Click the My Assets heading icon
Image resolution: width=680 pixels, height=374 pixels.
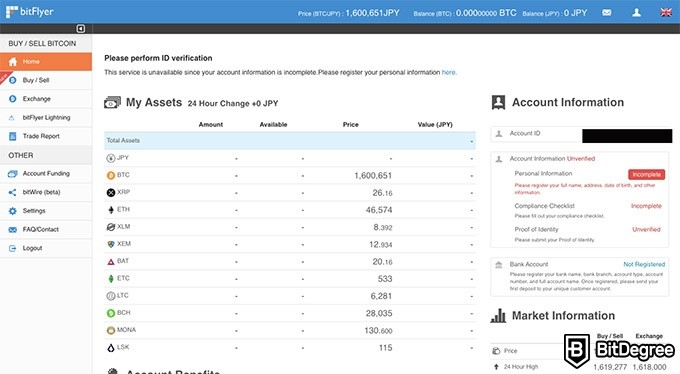[x=112, y=102]
